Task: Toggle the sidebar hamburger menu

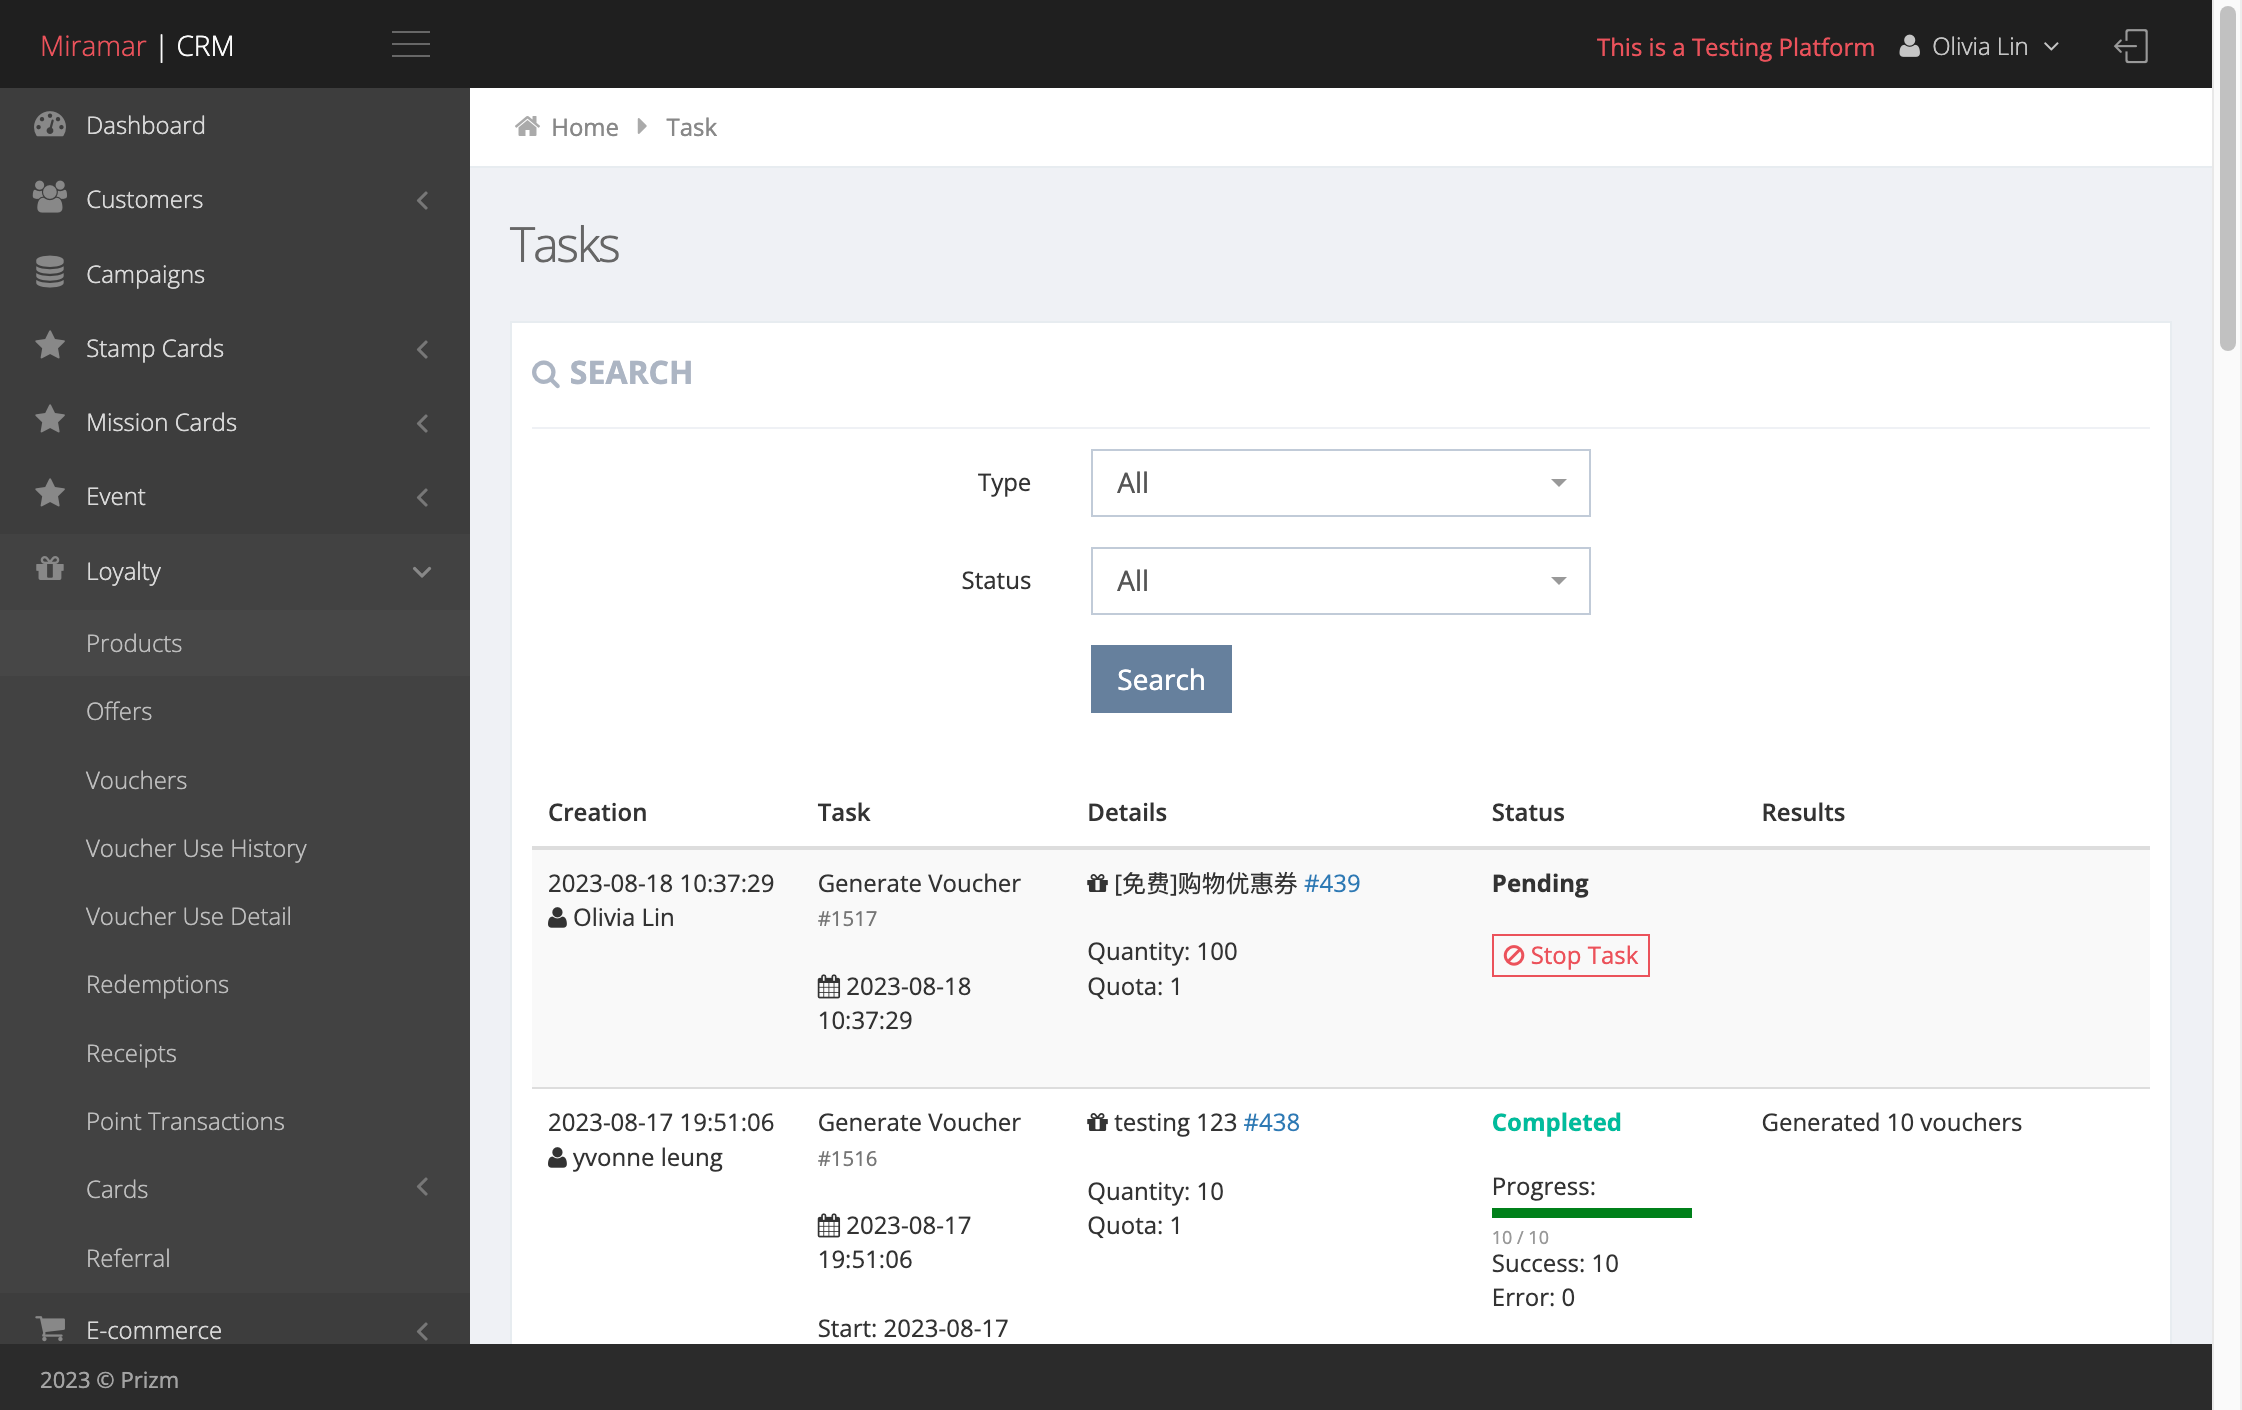Action: coord(410,45)
